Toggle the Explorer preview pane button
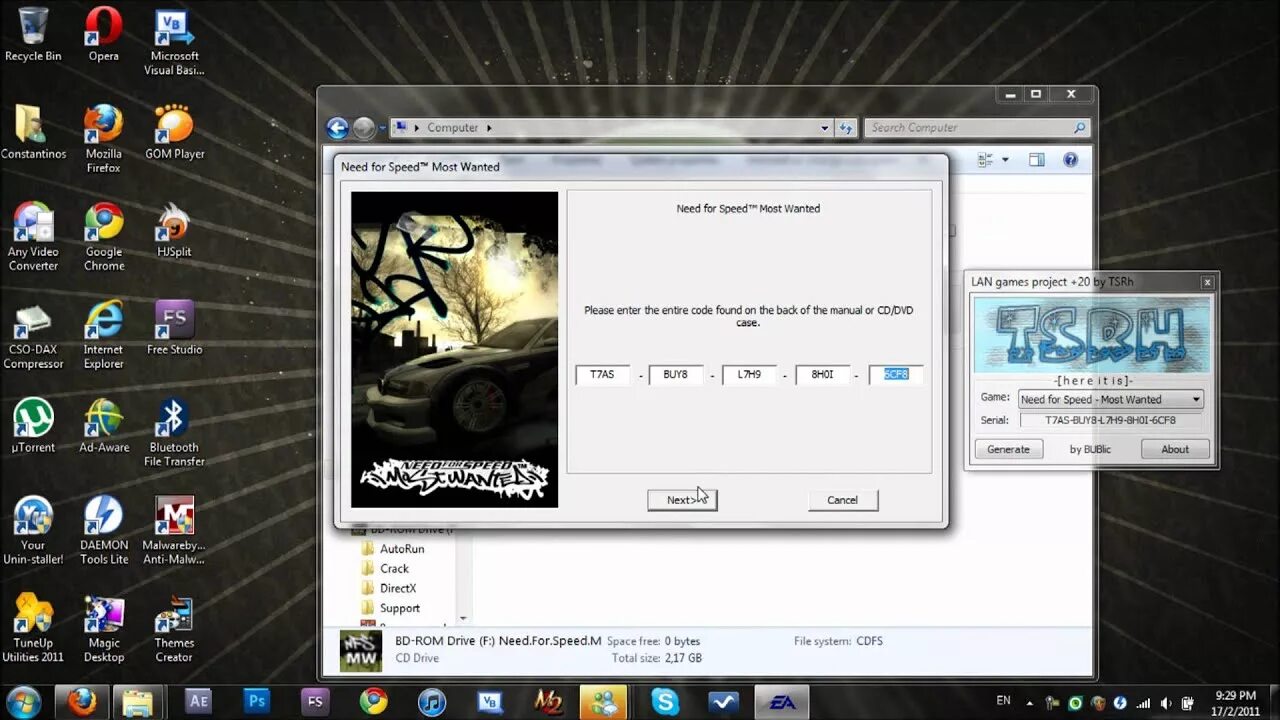This screenshot has height=720, width=1280. [1037, 160]
